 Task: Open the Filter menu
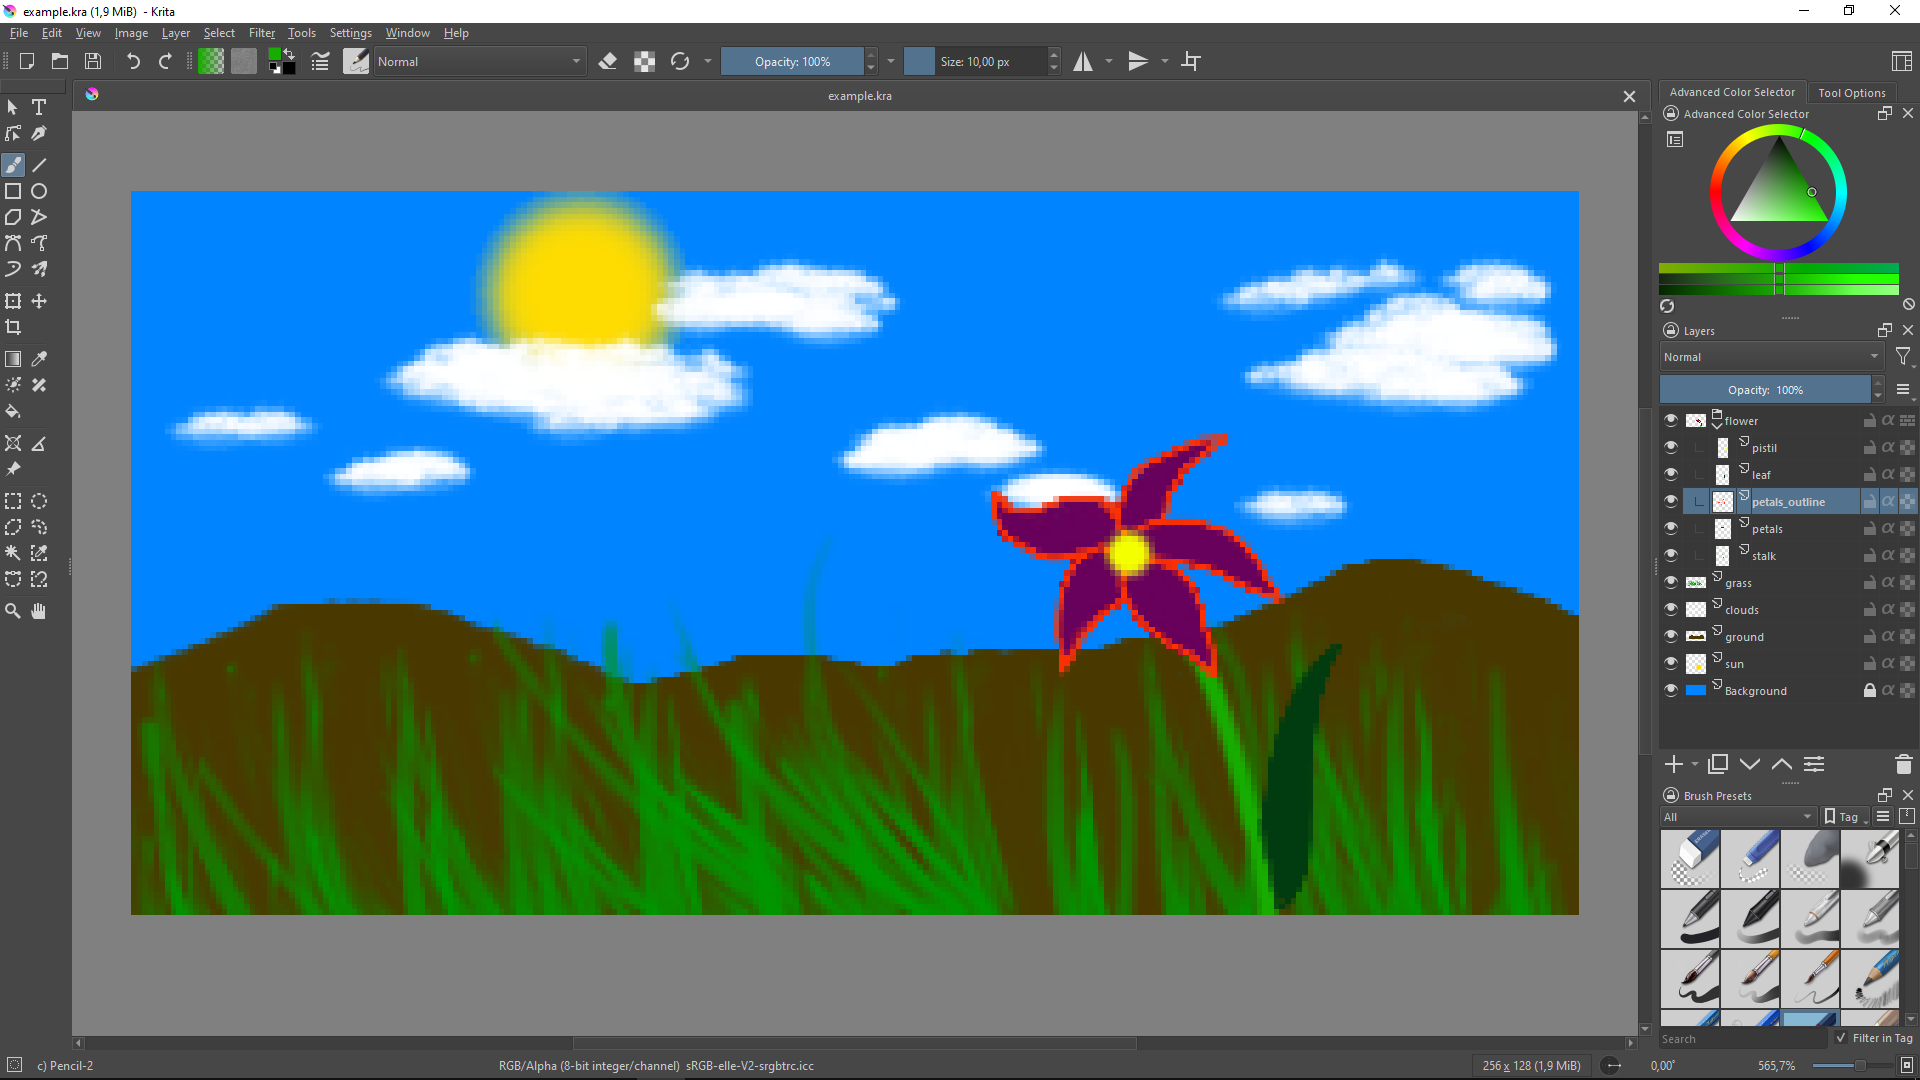click(x=262, y=33)
